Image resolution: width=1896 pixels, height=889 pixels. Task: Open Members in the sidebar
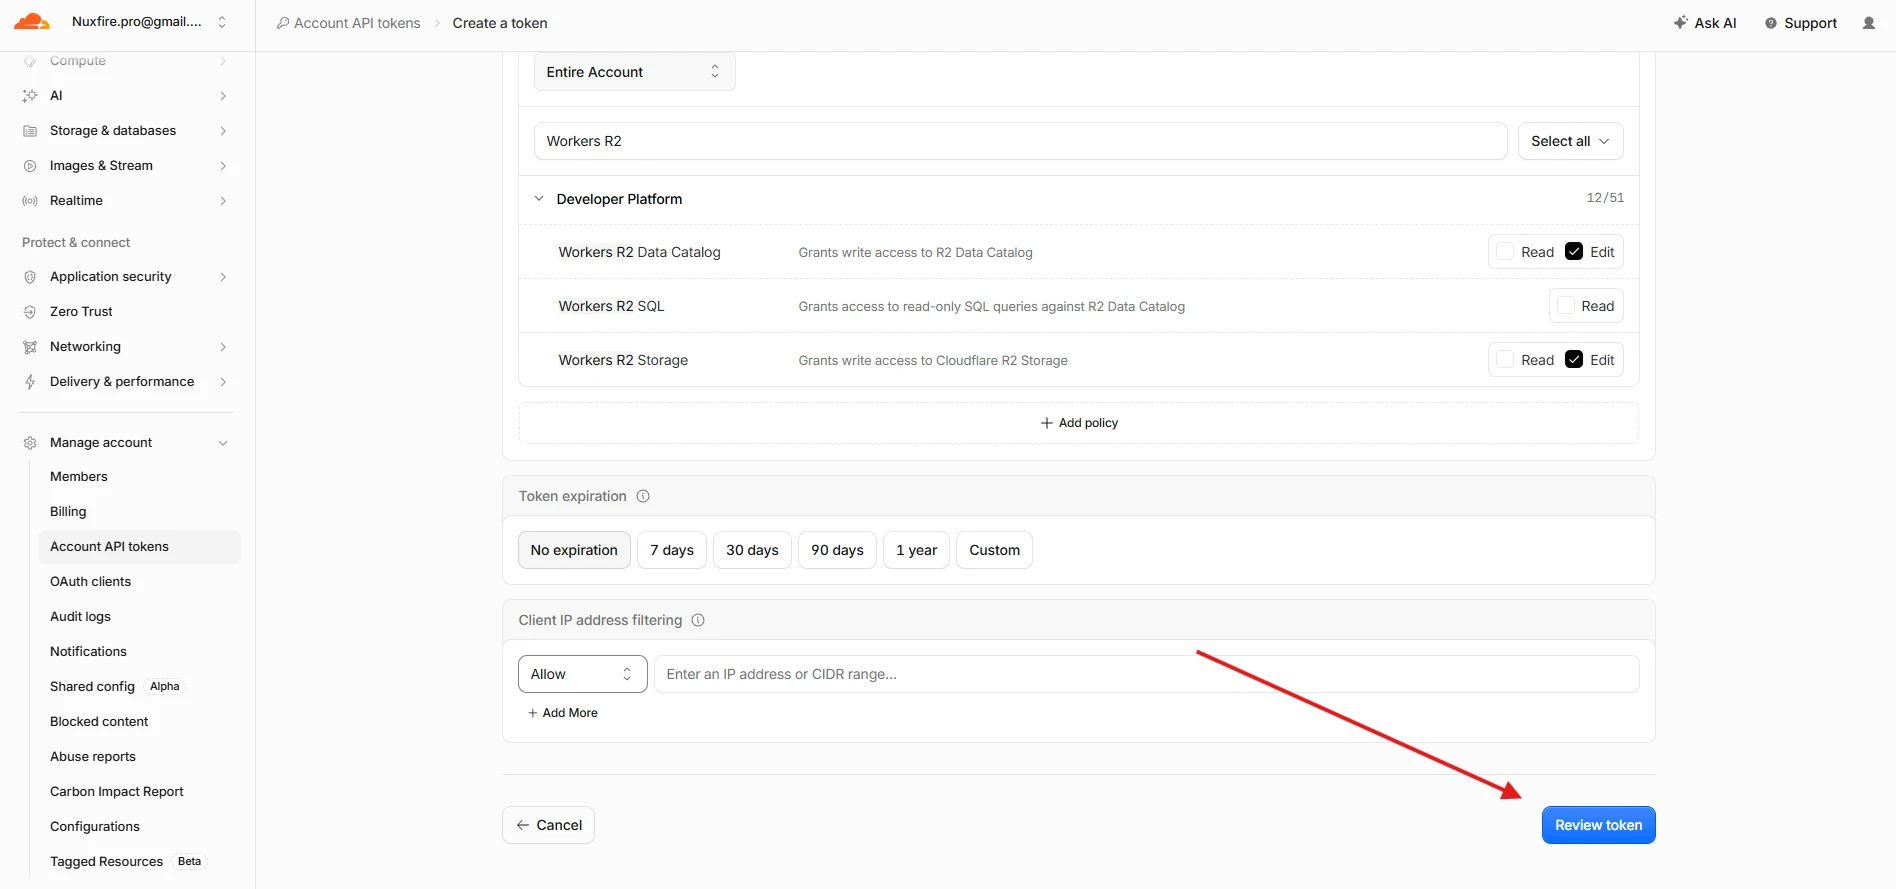(x=79, y=477)
